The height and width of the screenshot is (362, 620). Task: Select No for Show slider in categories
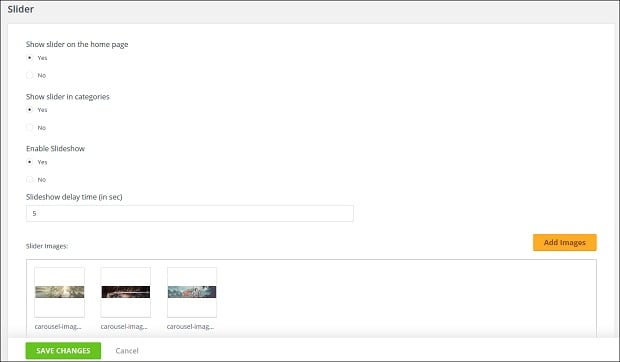coord(30,127)
